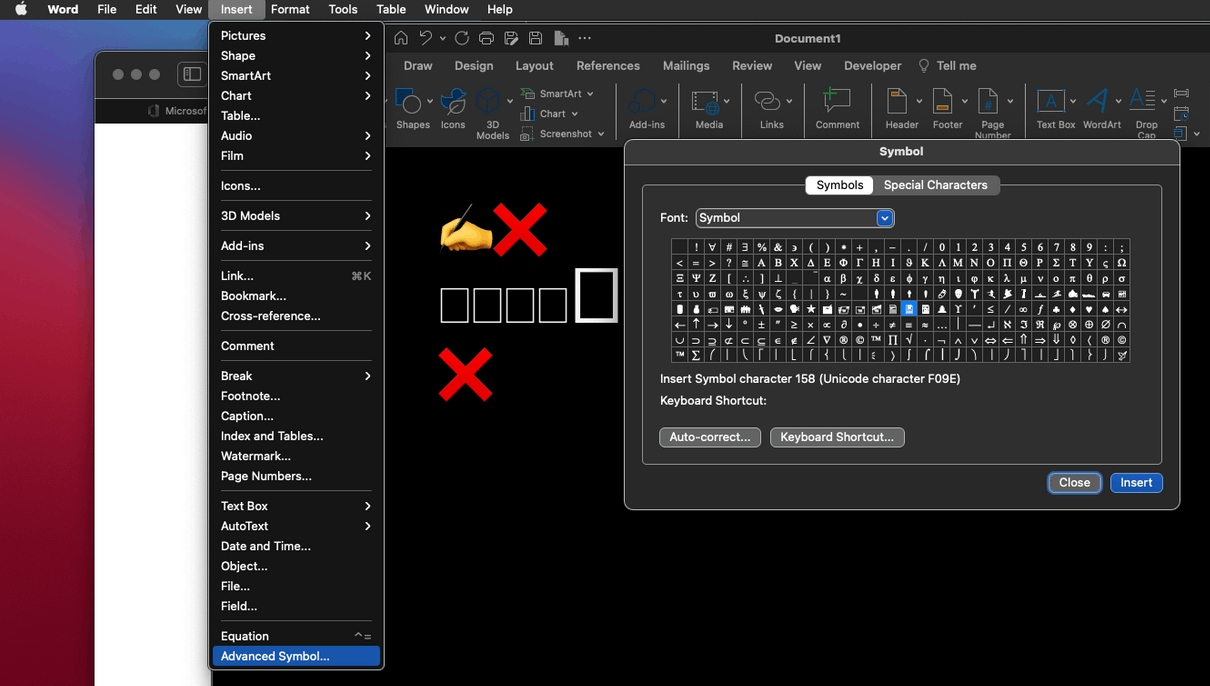Toggle the sidebar in the background window
Image resolution: width=1210 pixels, height=686 pixels.
(192, 74)
